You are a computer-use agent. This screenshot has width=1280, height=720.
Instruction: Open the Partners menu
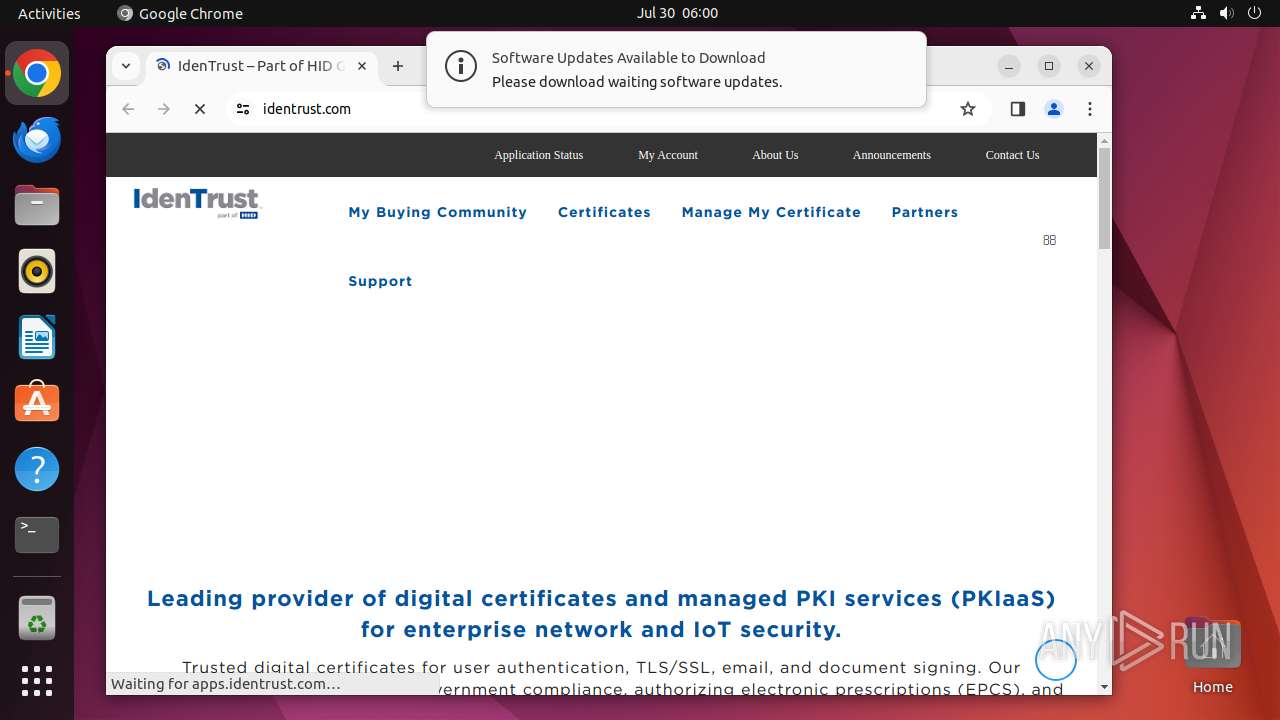pyautogui.click(x=925, y=212)
